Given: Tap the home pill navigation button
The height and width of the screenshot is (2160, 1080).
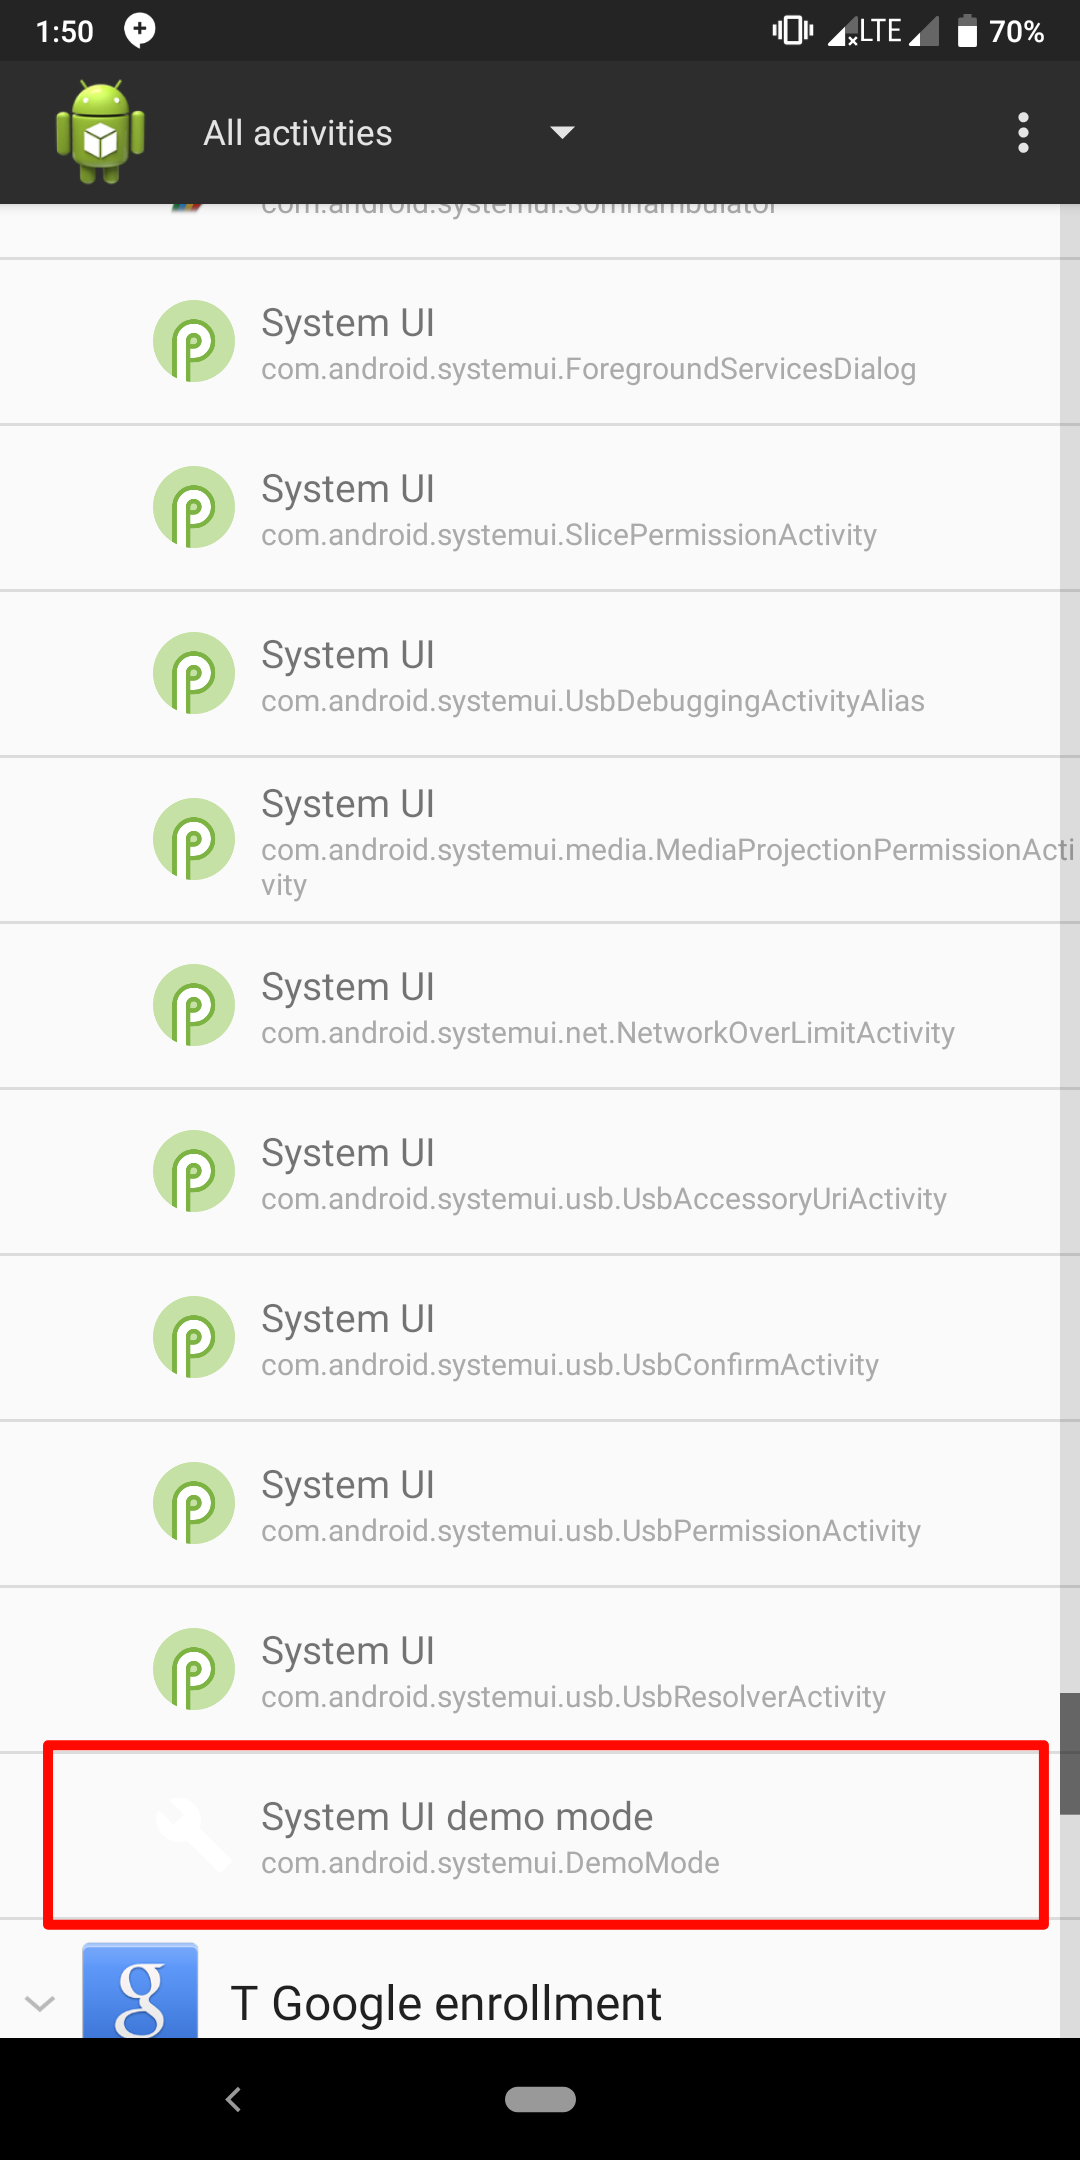Looking at the screenshot, I should coord(540,2099).
